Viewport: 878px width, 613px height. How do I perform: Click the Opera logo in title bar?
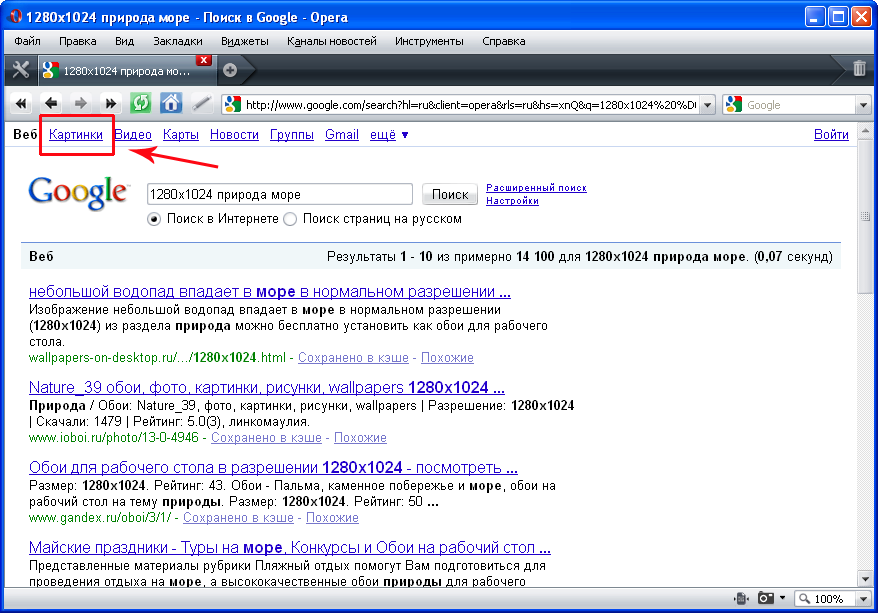15,17
